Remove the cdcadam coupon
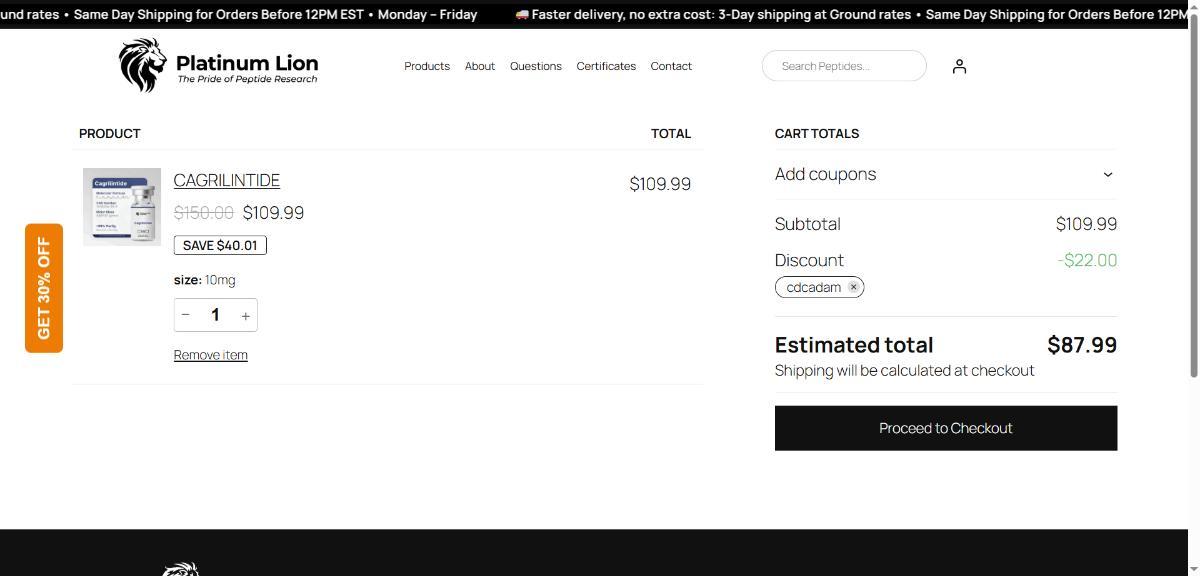The image size is (1200, 576). tap(853, 287)
